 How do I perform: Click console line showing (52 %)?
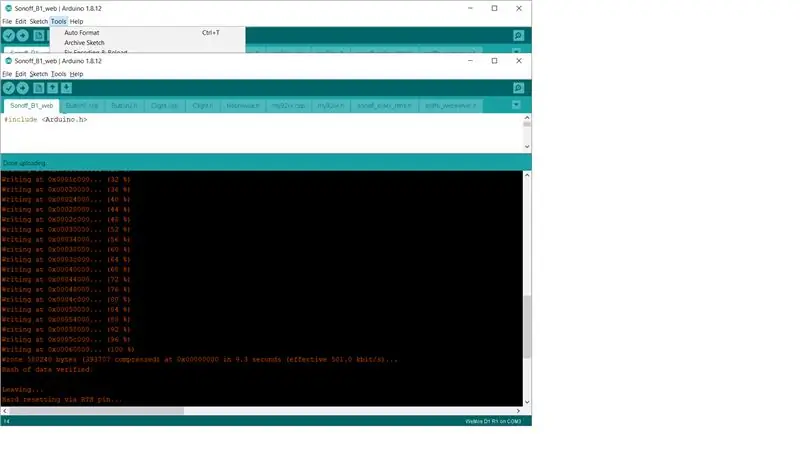pos(66,230)
